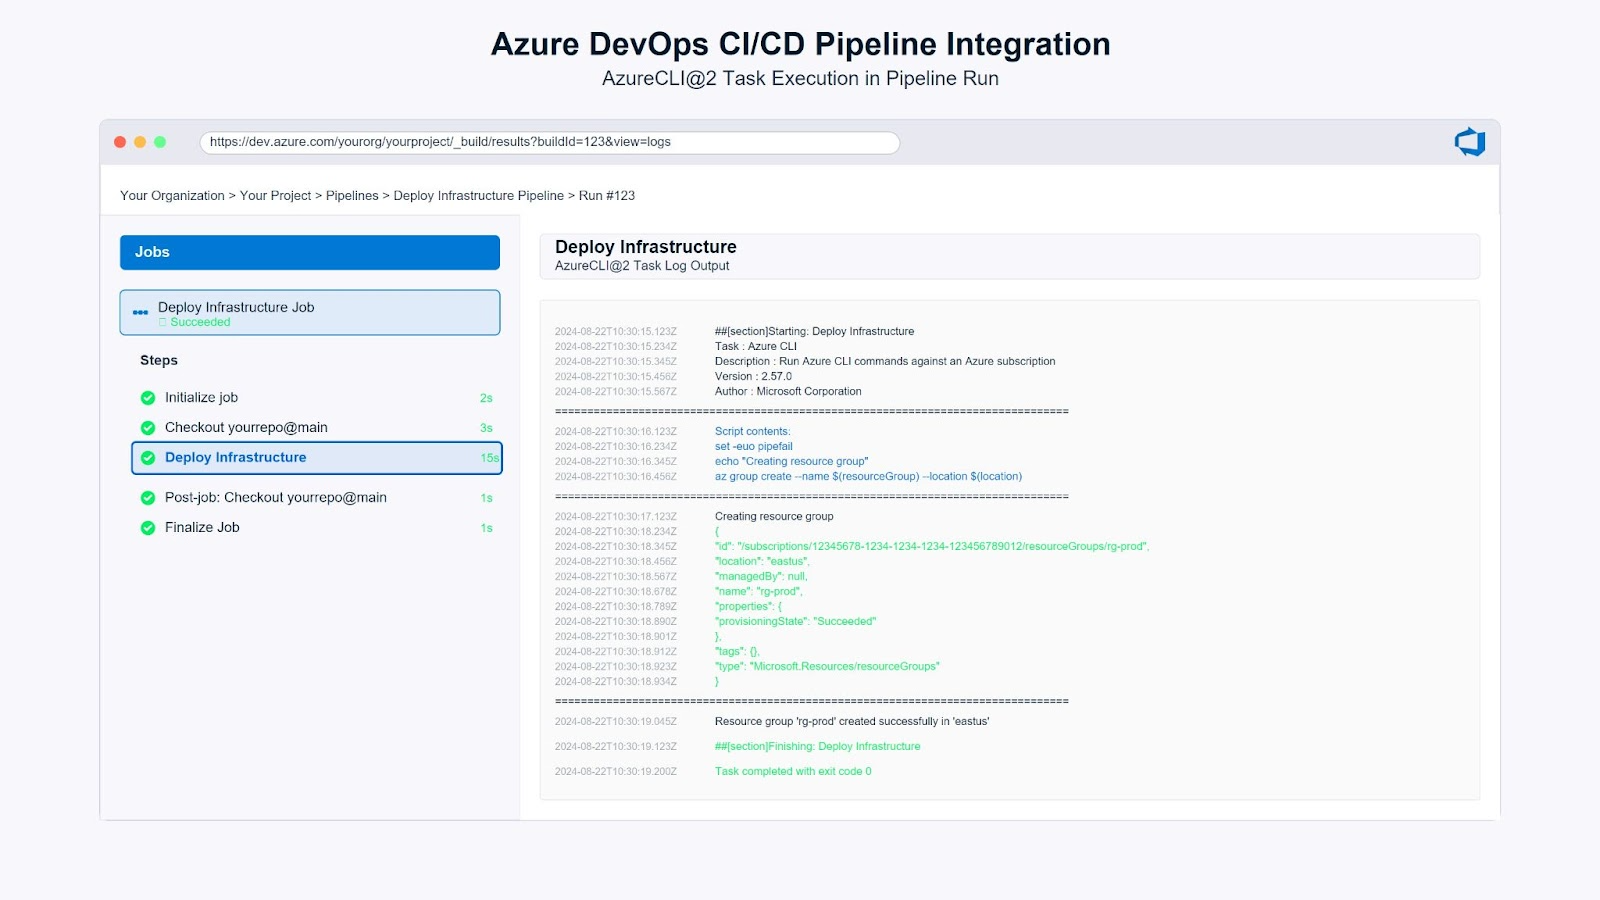Click inside the browser address bar

point(550,142)
